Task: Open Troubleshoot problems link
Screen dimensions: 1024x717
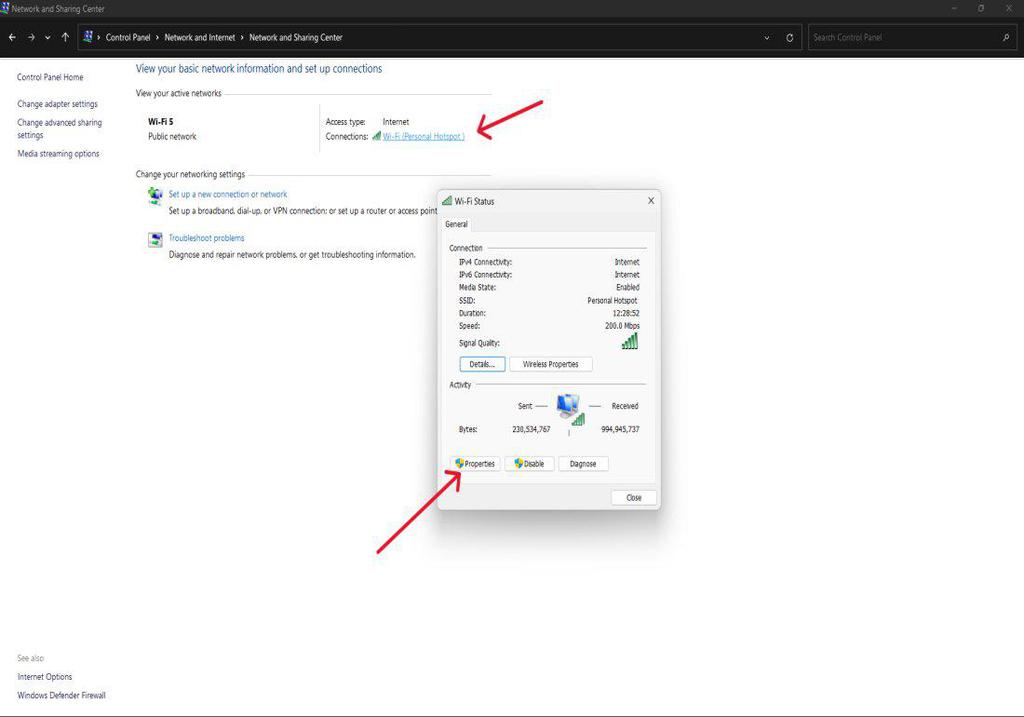Action: [206, 238]
